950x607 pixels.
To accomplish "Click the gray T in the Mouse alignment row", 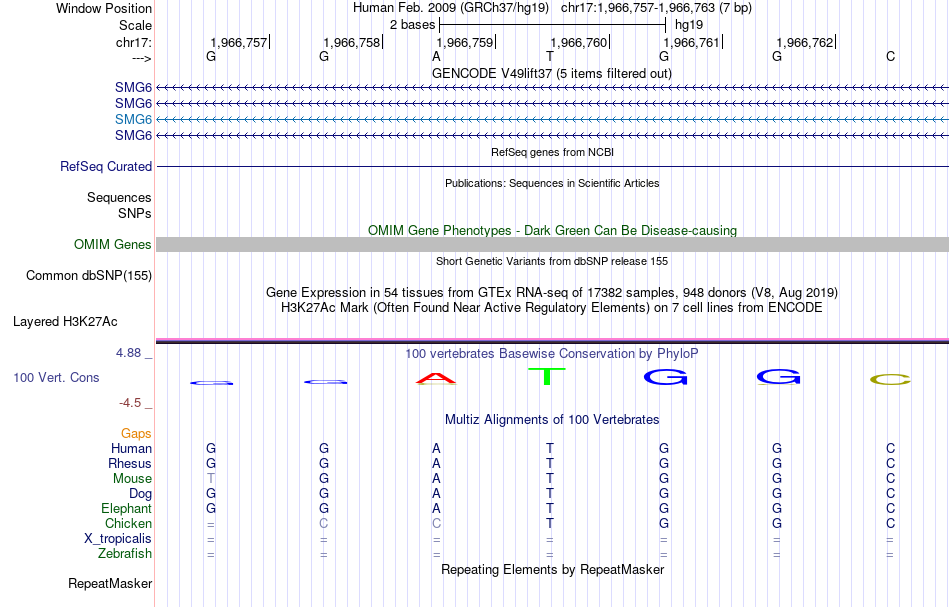I will click(x=211, y=479).
